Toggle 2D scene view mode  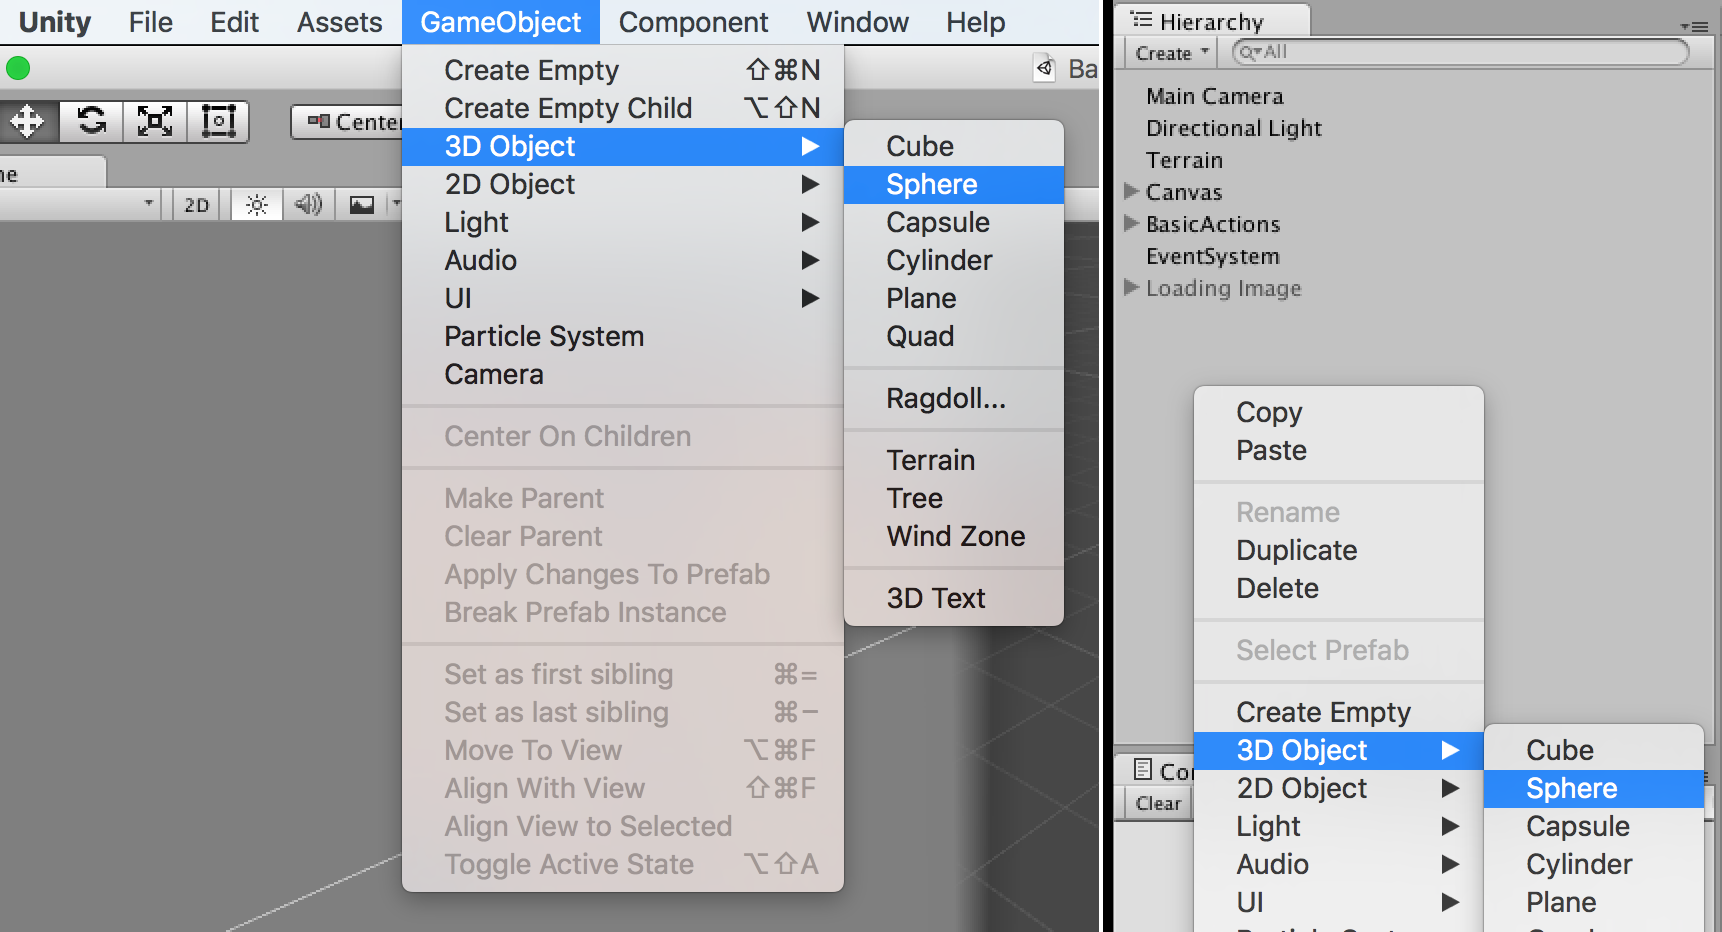pos(196,204)
